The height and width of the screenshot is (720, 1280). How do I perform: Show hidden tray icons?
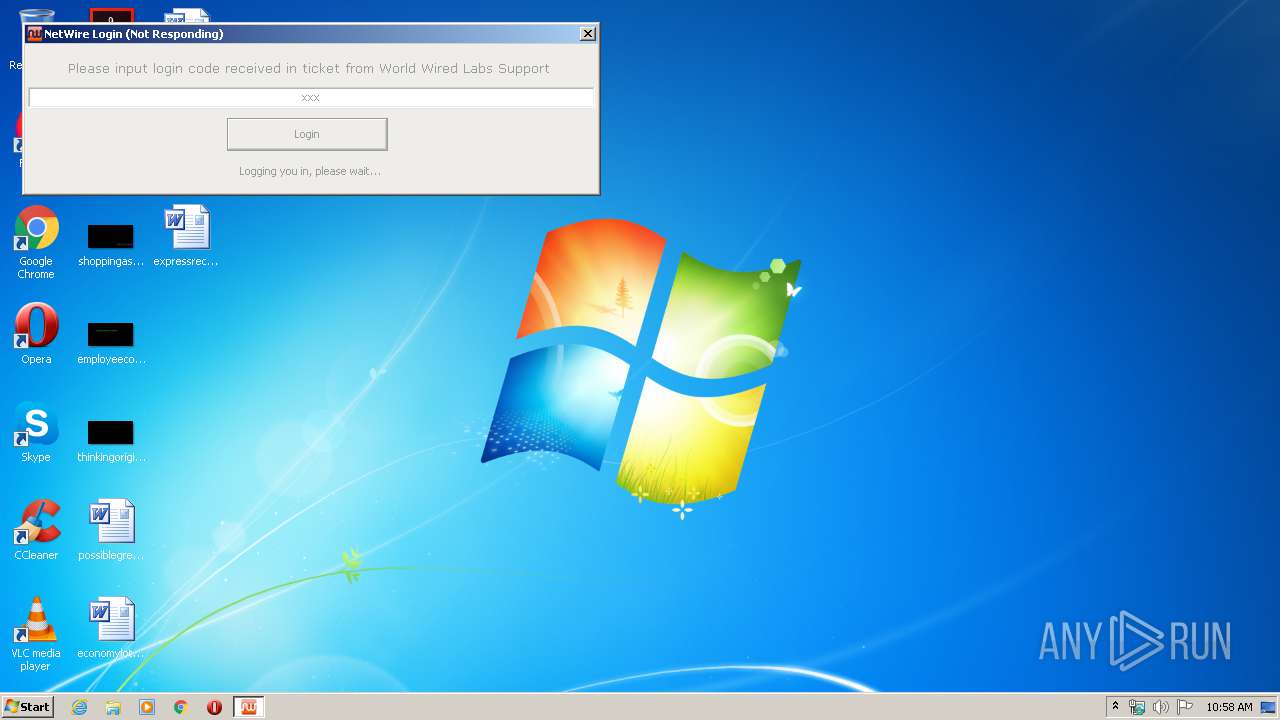tap(1116, 706)
